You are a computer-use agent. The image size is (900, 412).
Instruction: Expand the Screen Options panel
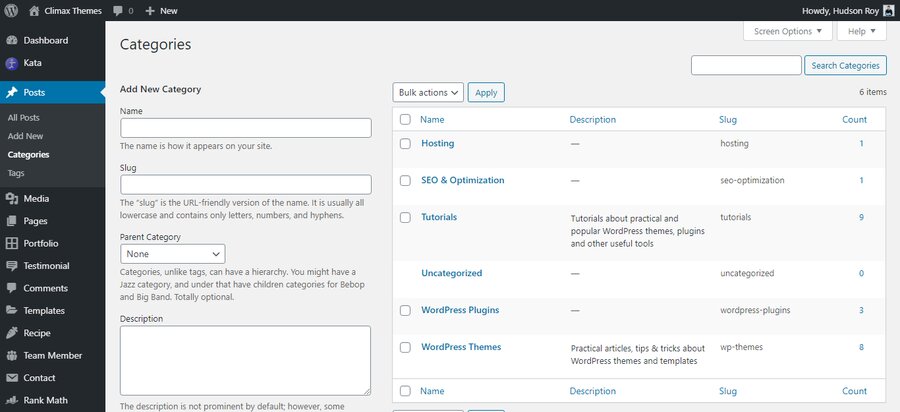[x=788, y=32]
